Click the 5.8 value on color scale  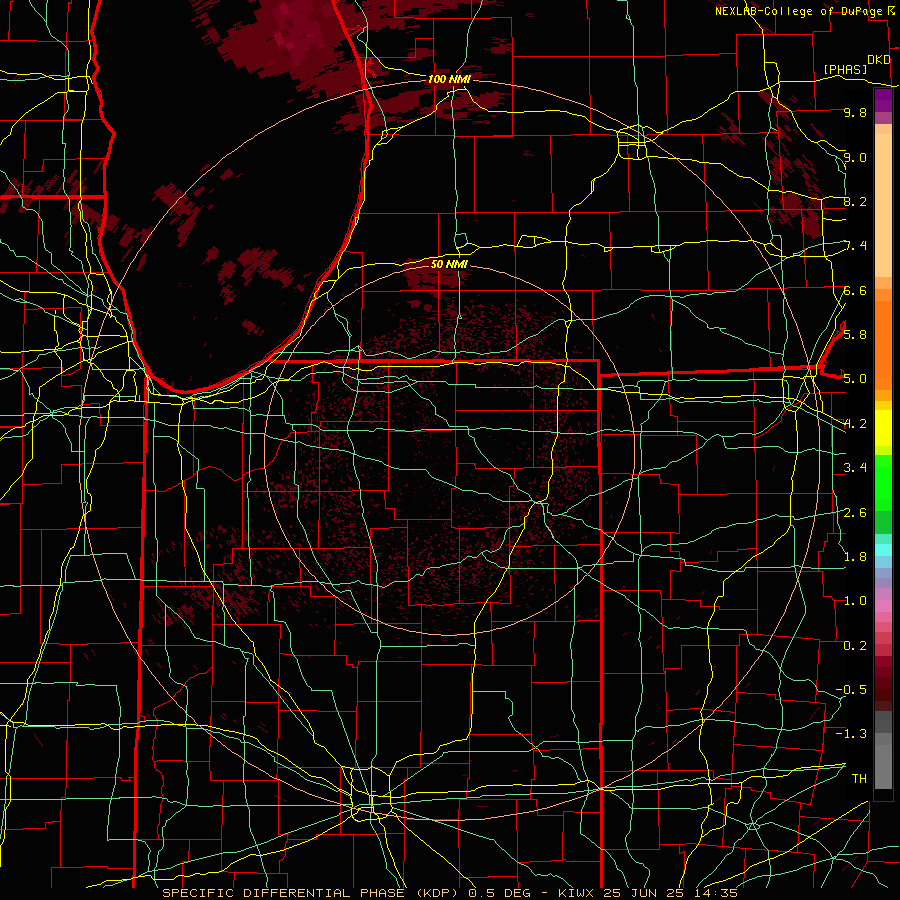click(855, 334)
